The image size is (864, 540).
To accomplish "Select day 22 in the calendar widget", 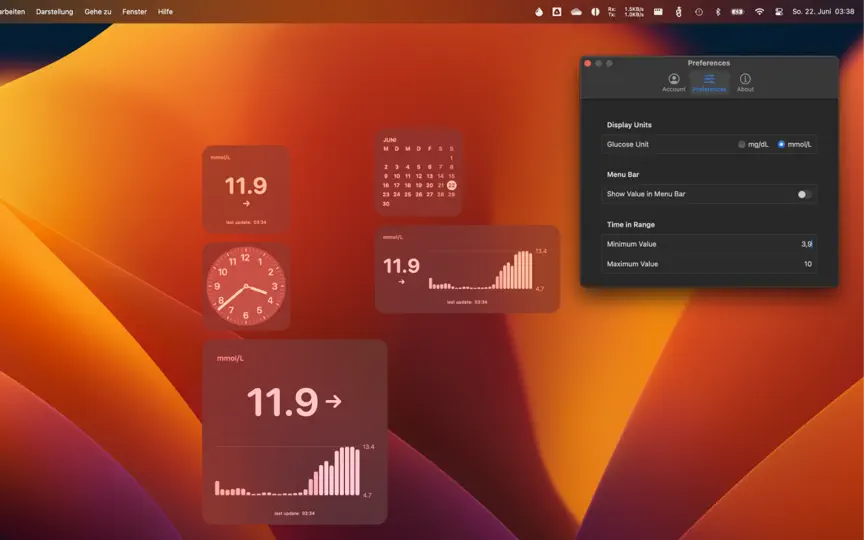I will pos(451,185).
